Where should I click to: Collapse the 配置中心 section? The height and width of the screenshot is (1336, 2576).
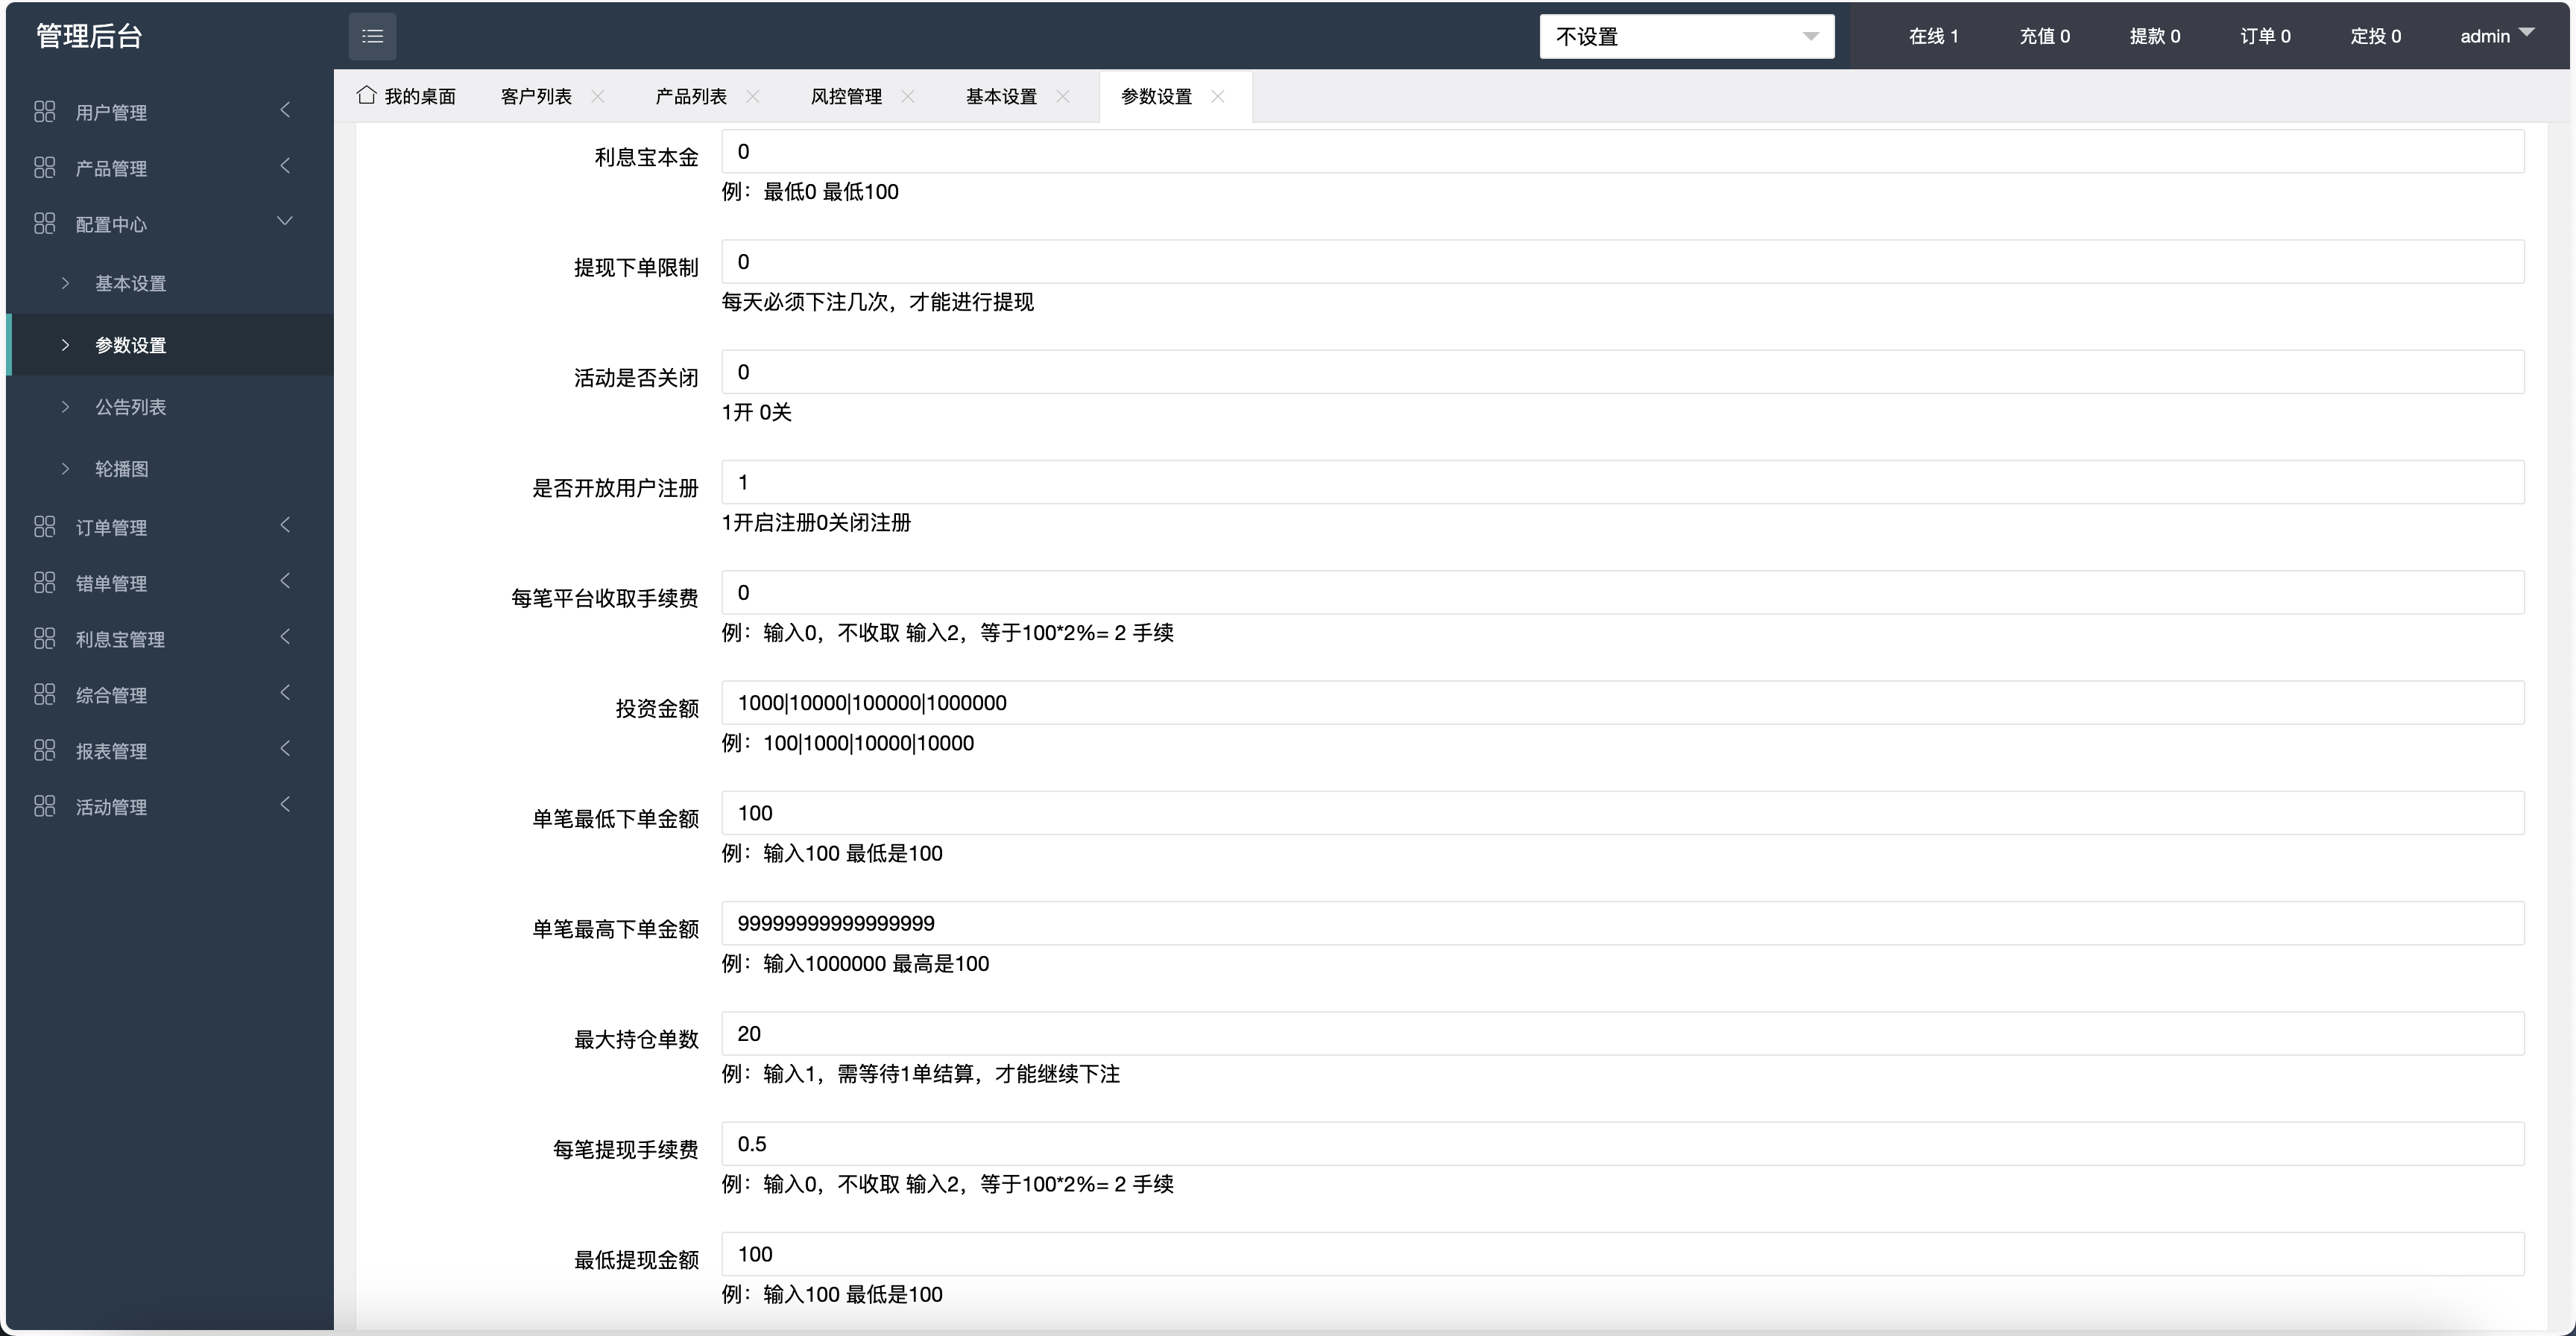(285, 222)
